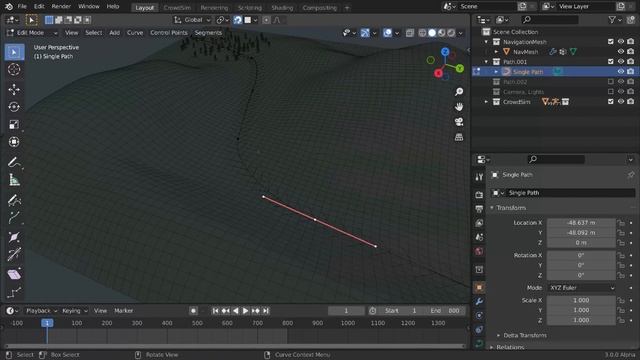The height and width of the screenshot is (360, 640).
Task: Open the Render properties tab
Action: click(x=479, y=195)
